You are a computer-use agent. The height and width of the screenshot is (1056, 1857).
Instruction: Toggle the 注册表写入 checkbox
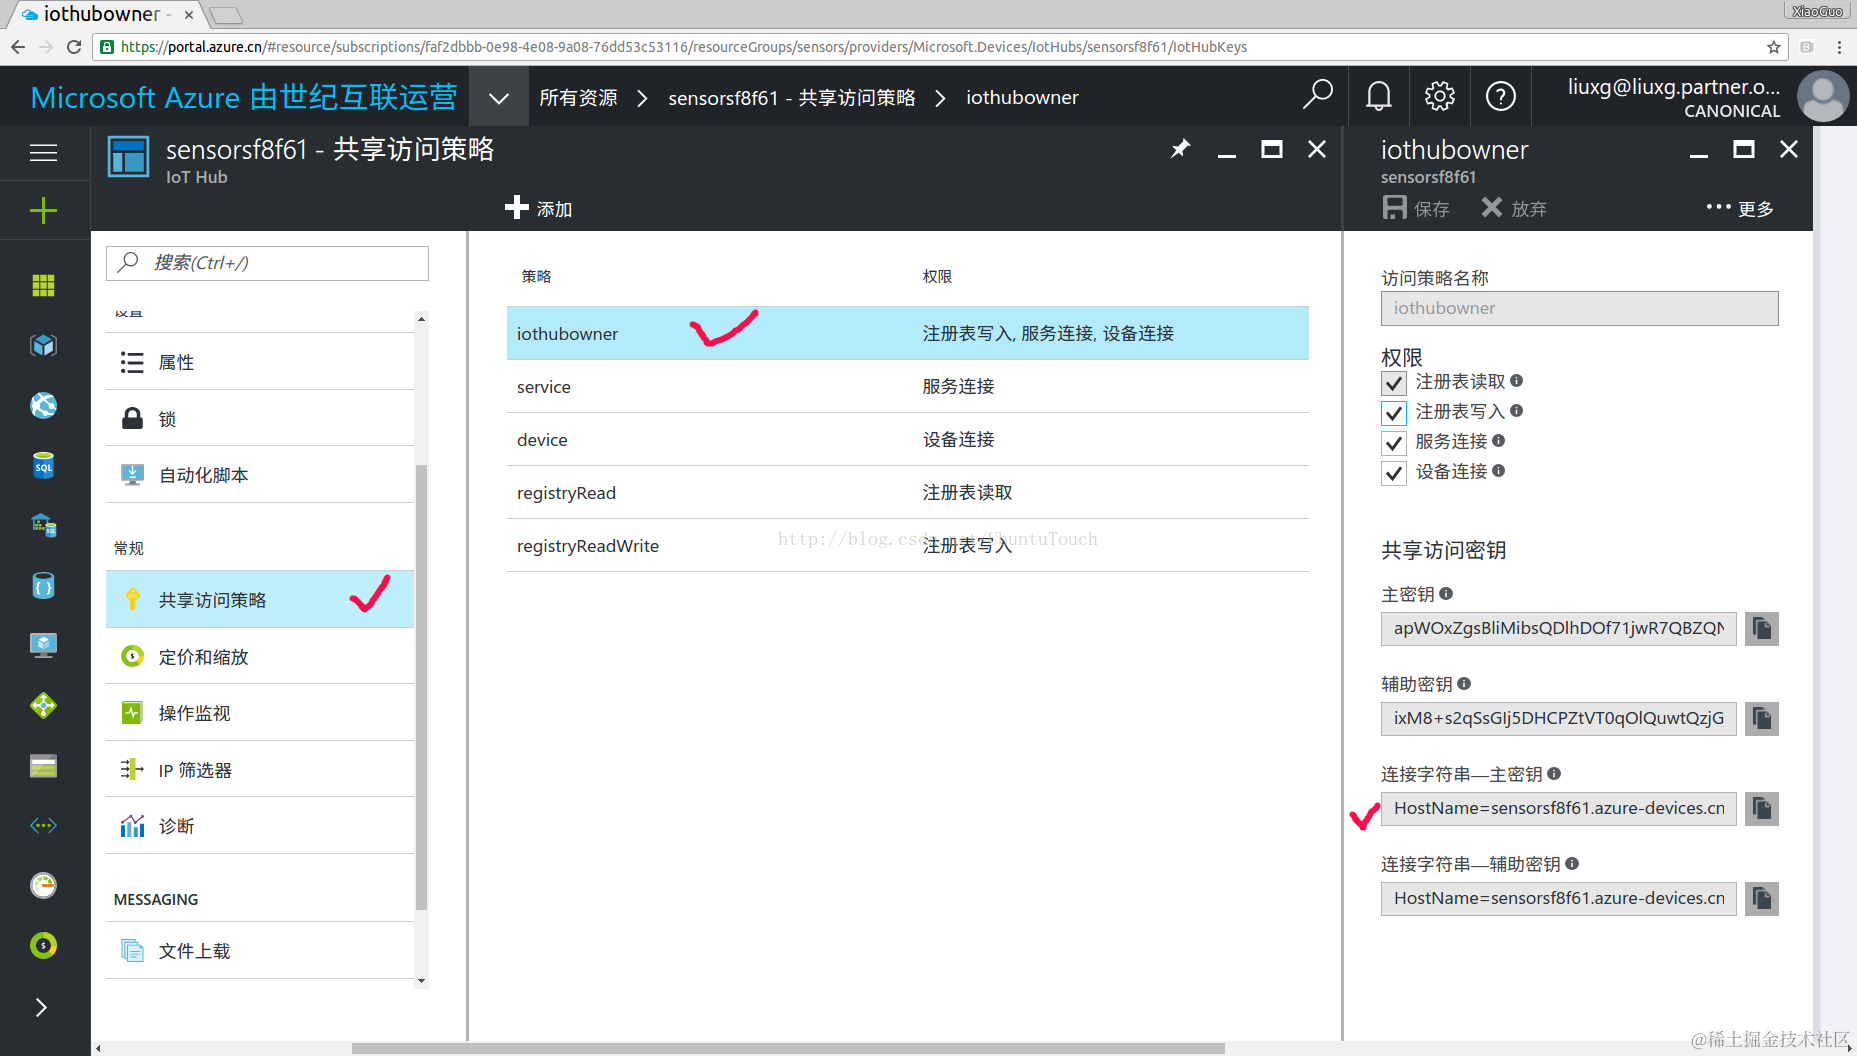1394,412
